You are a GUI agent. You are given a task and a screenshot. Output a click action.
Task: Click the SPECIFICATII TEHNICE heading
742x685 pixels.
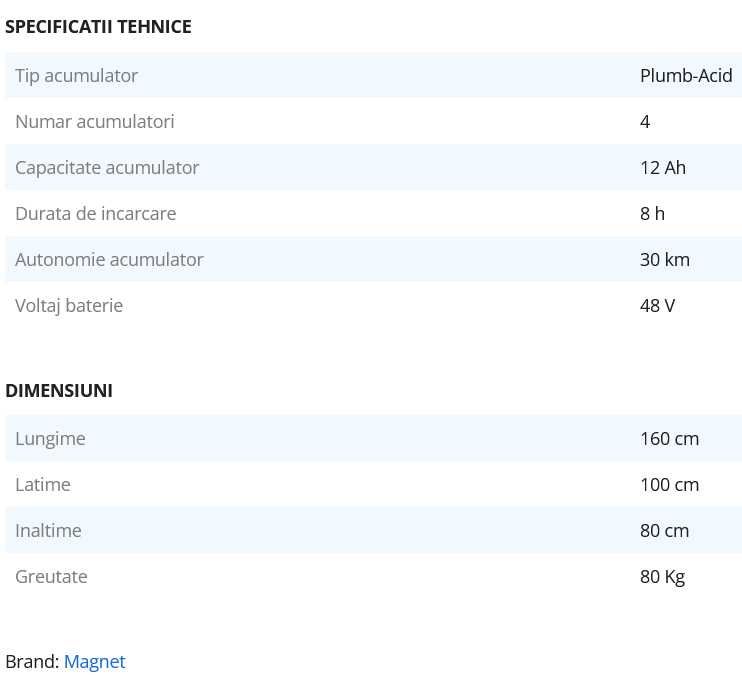pyautogui.click(x=98, y=27)
